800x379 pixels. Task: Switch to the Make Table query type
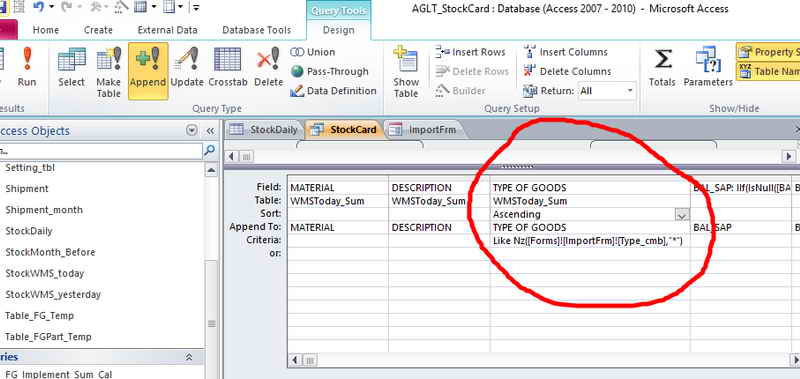[108, 71]
